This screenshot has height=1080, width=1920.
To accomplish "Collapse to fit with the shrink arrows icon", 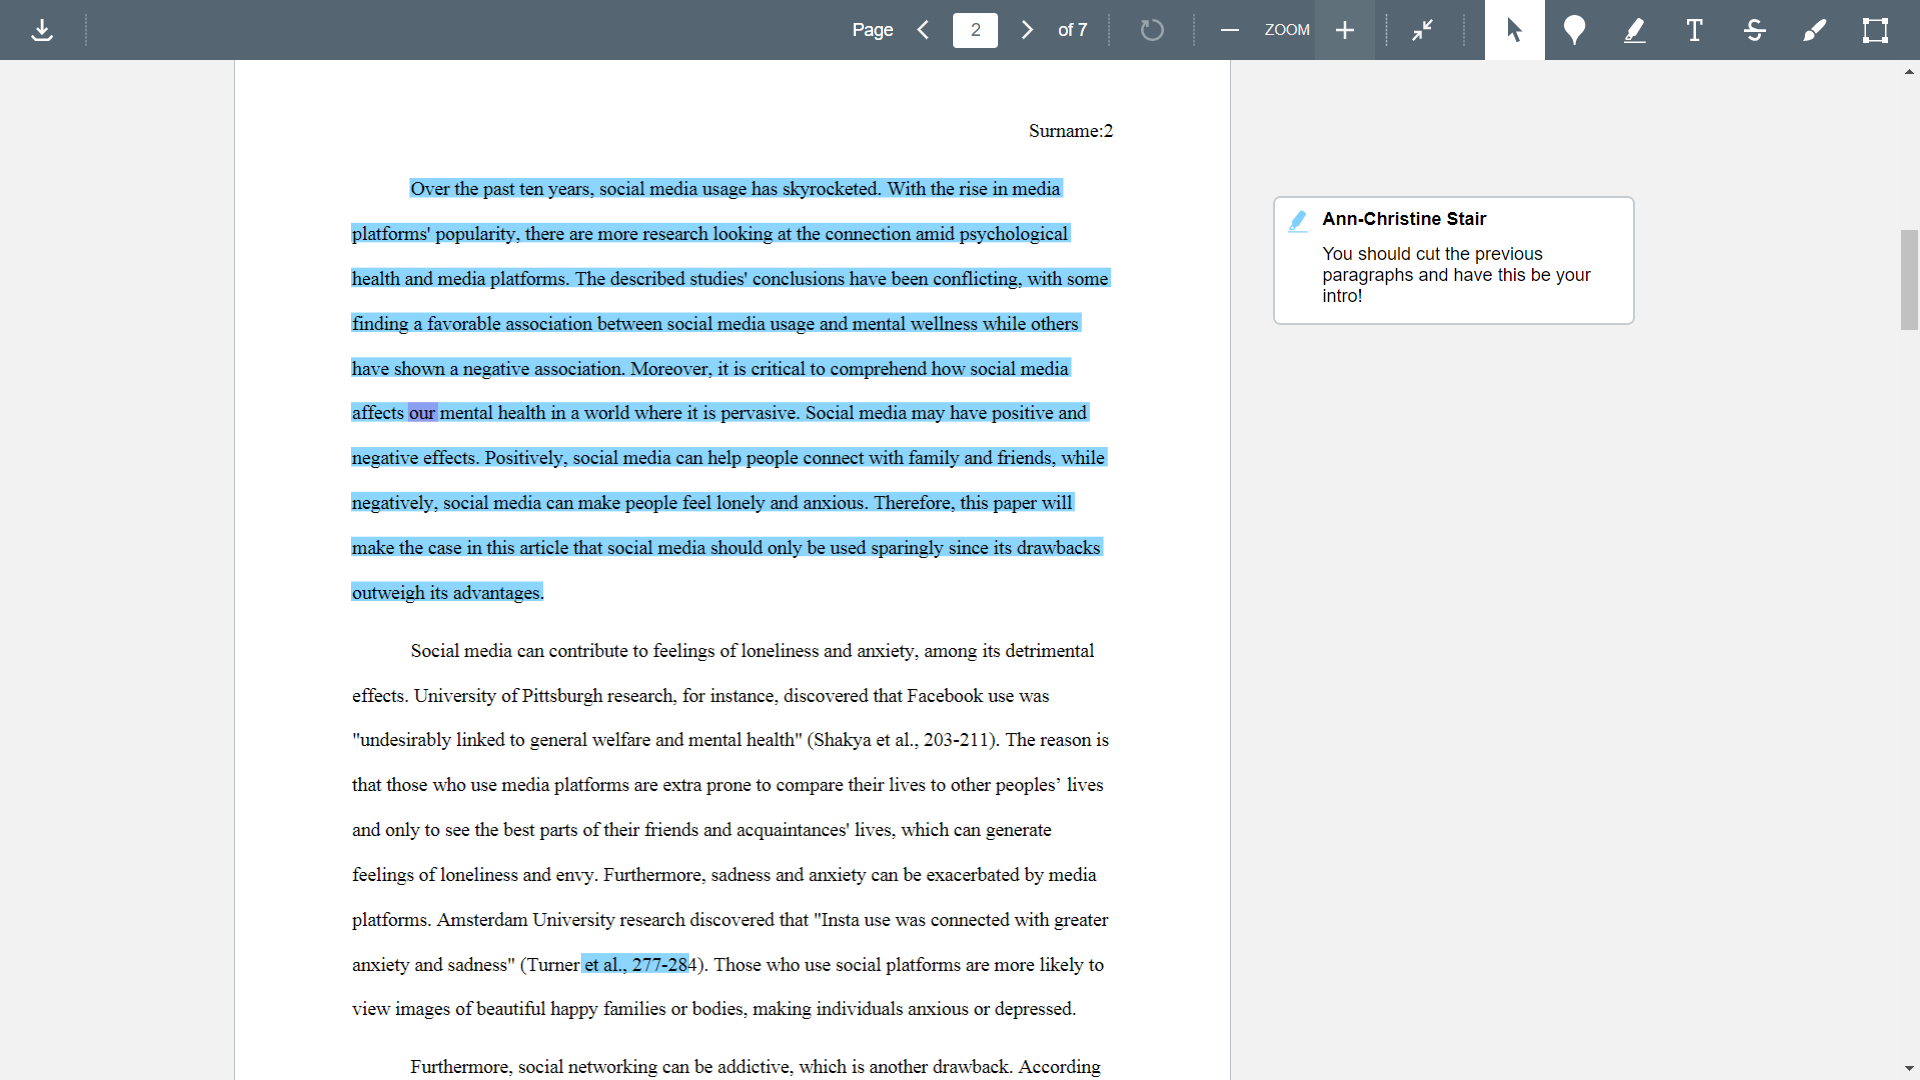I will [x=1423, y=30].
